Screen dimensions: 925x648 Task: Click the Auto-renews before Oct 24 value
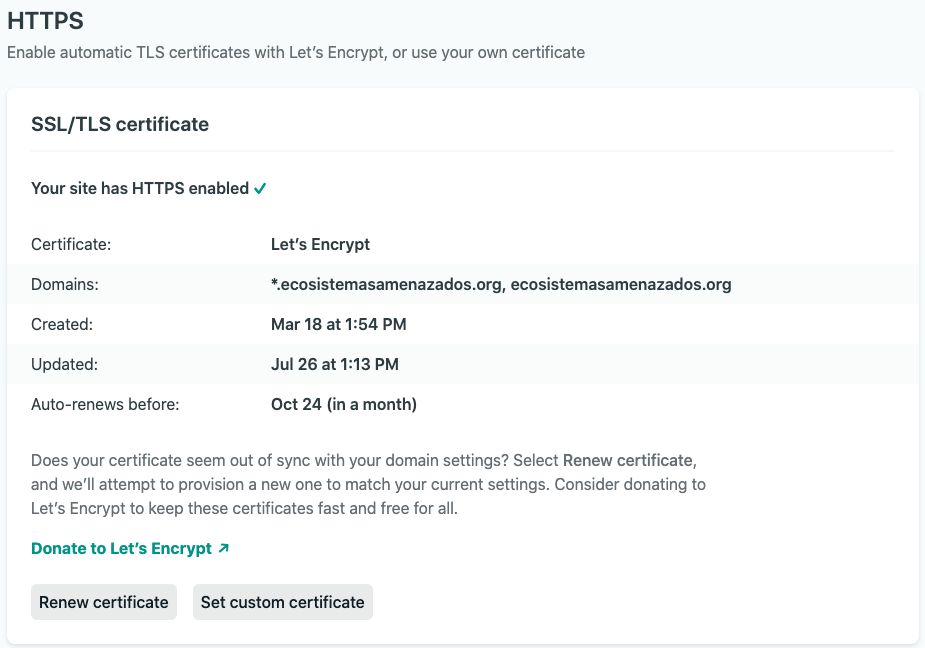pyautogui.click(x=344, y=404)
